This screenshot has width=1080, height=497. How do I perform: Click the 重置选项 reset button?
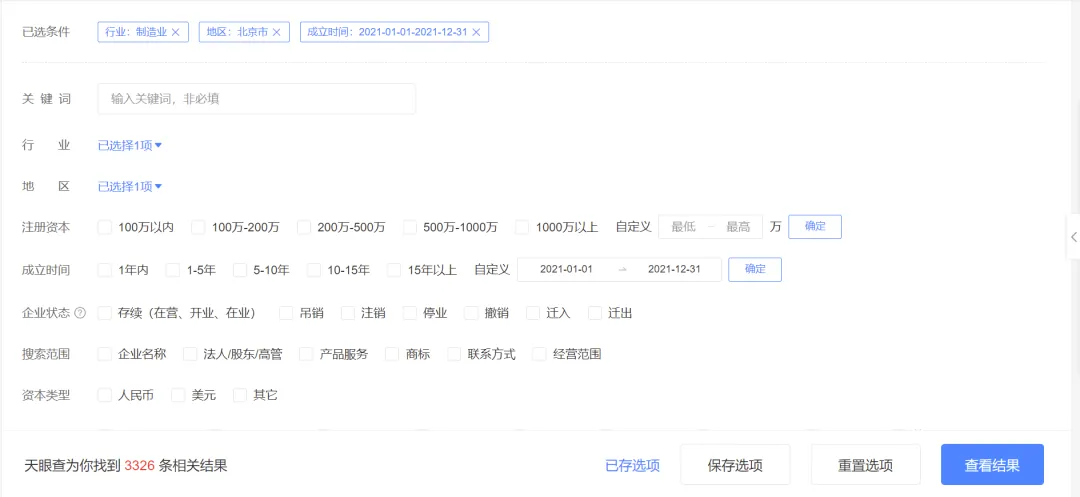click(866, 465)
